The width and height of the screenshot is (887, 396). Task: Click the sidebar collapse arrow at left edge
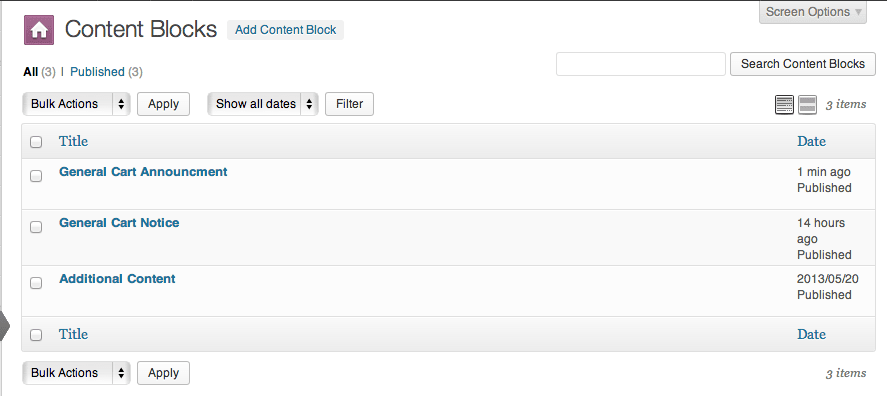pos(5,325)
